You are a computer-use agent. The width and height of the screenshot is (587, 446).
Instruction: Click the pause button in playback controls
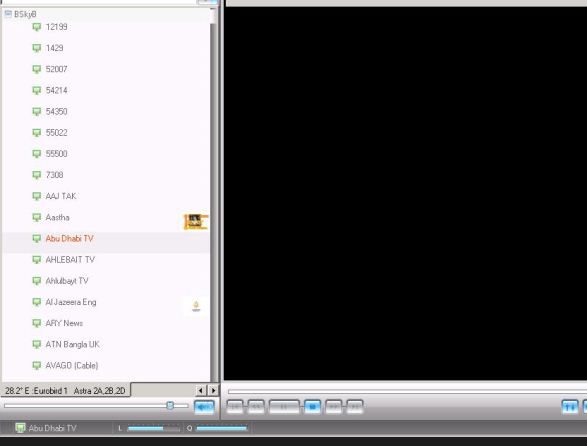click(x=284, y=407)
